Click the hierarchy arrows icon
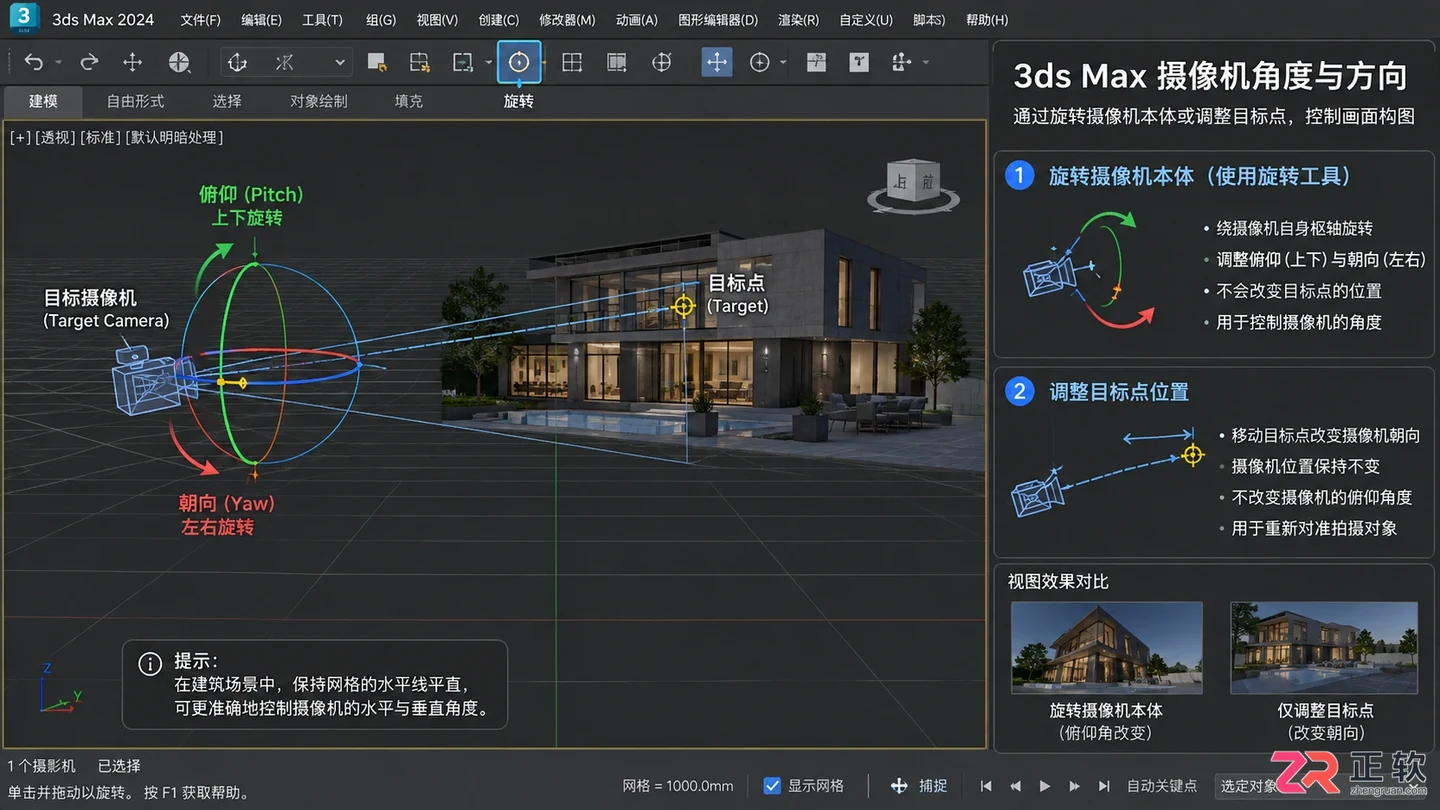1440x810 pixels. point(902,62)
